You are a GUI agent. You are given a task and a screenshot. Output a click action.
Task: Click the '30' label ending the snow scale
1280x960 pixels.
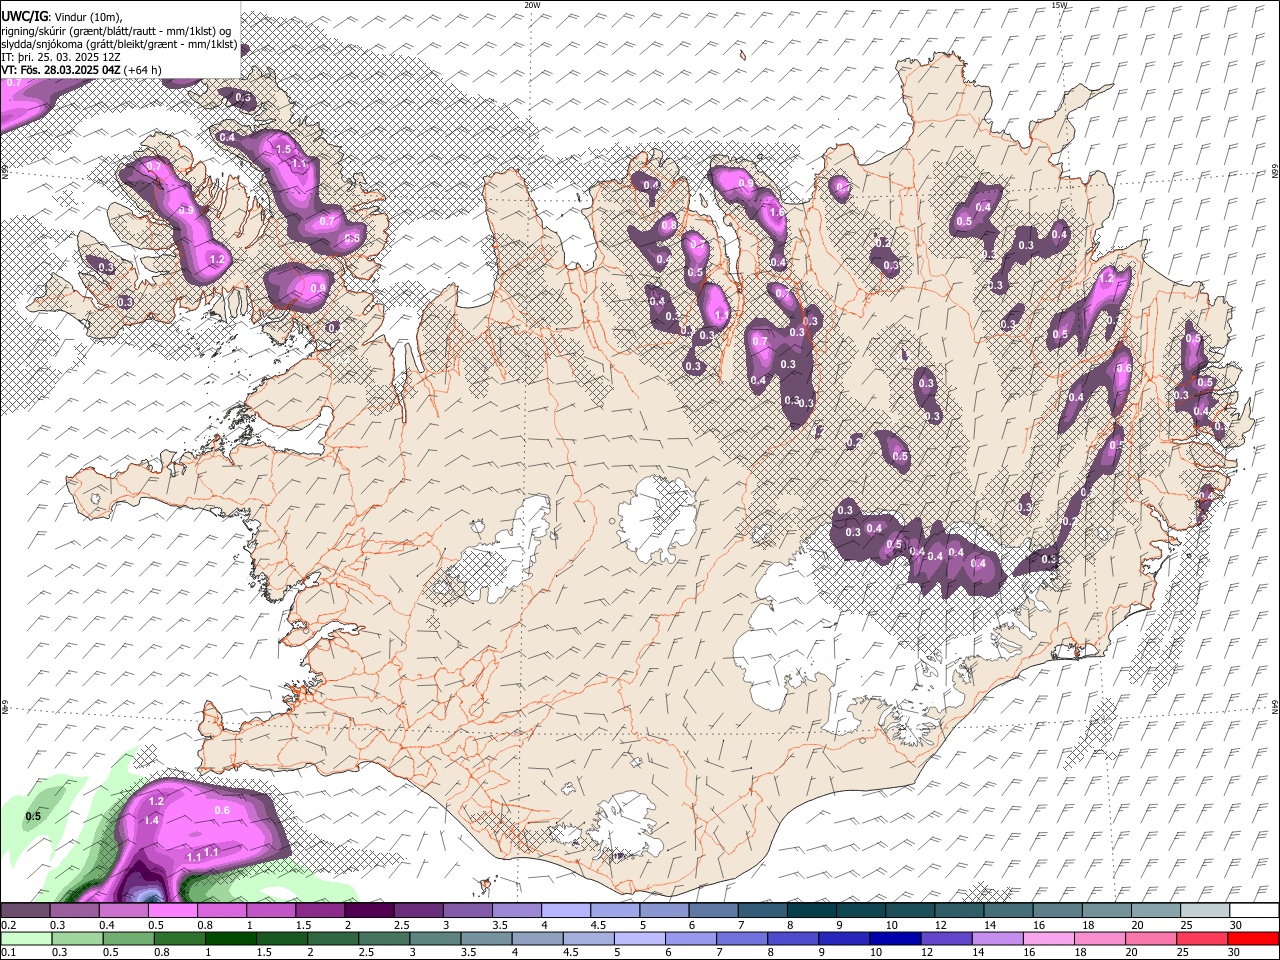tap(1236, 925)
